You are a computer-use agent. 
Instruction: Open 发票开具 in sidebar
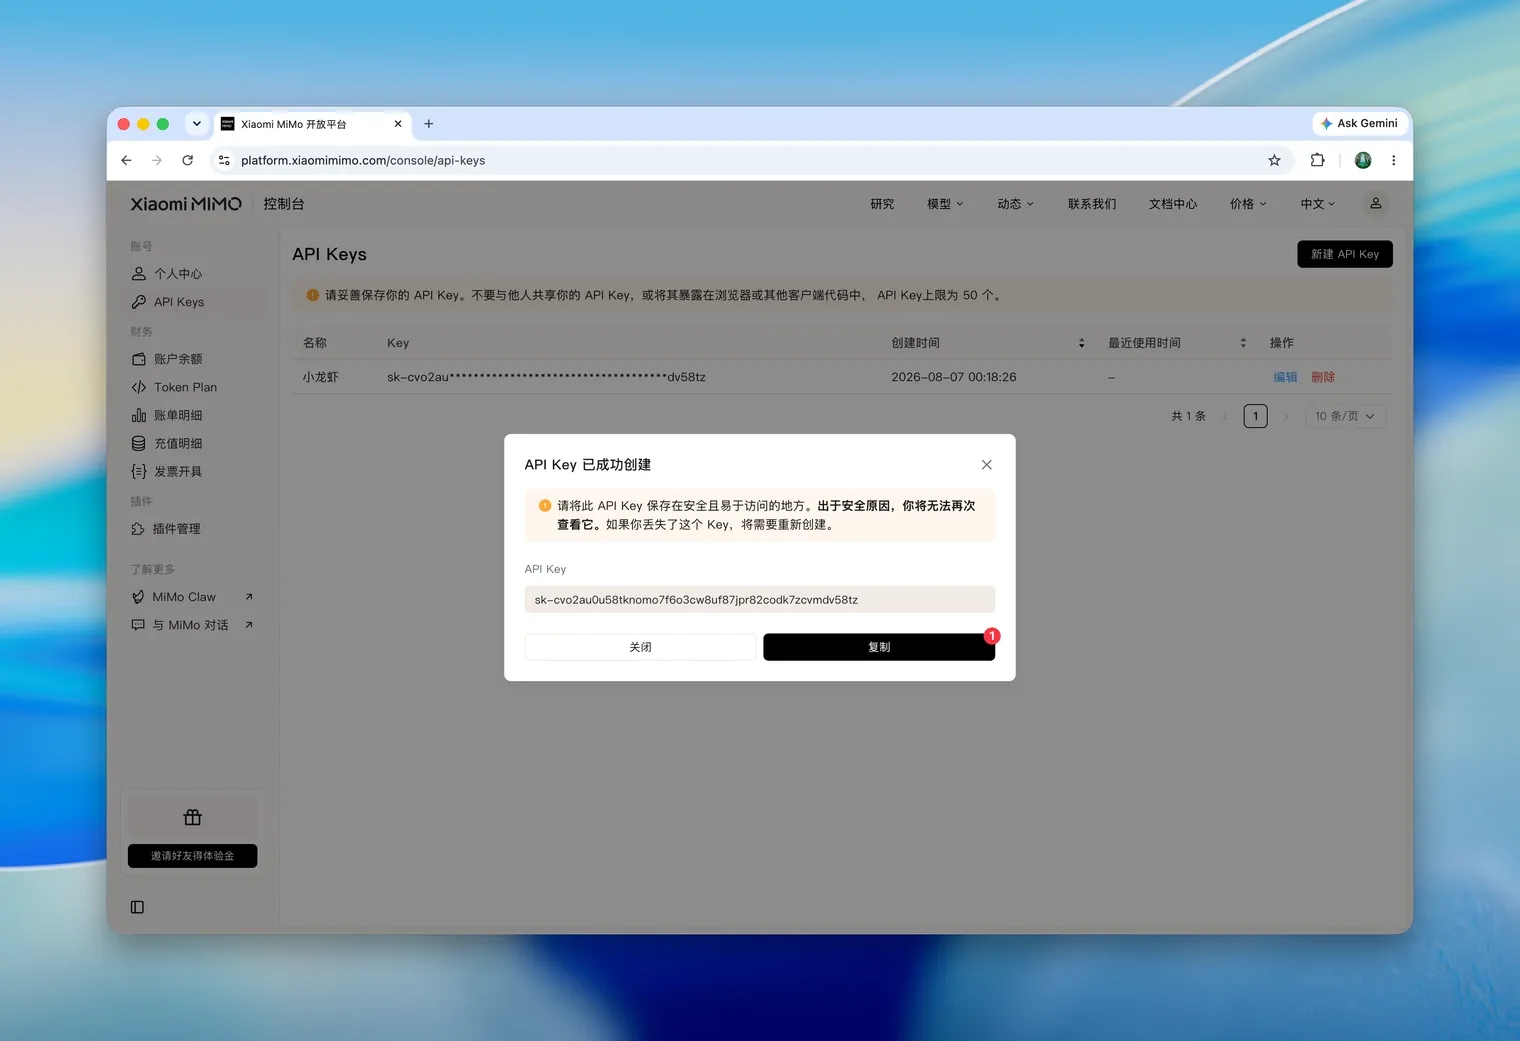(x=194, y=471)
